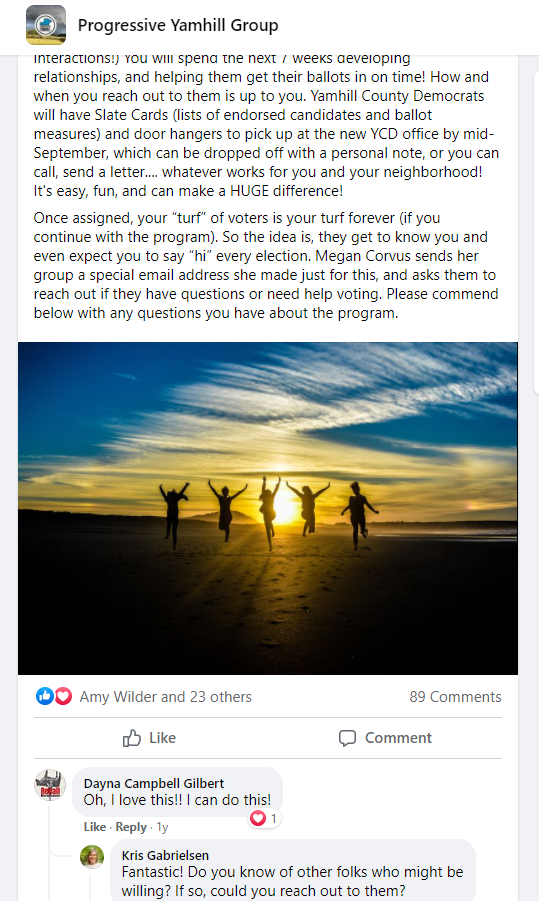Like Dayna Campbell Gilbert's comment

95,827
